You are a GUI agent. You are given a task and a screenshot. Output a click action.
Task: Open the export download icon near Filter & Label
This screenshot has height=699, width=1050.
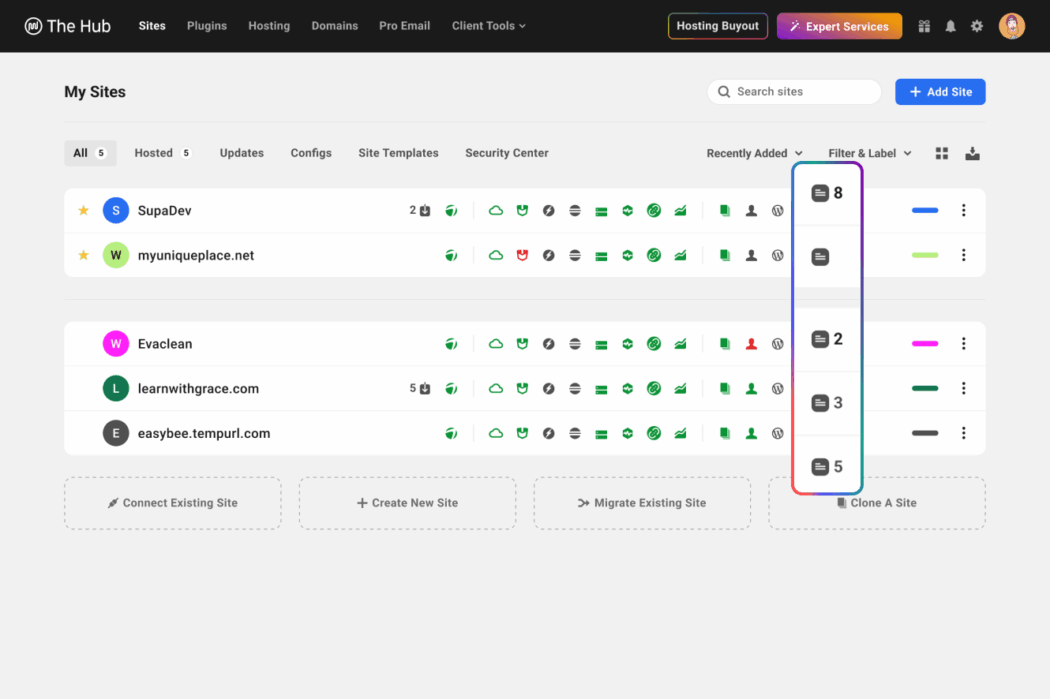972,153
